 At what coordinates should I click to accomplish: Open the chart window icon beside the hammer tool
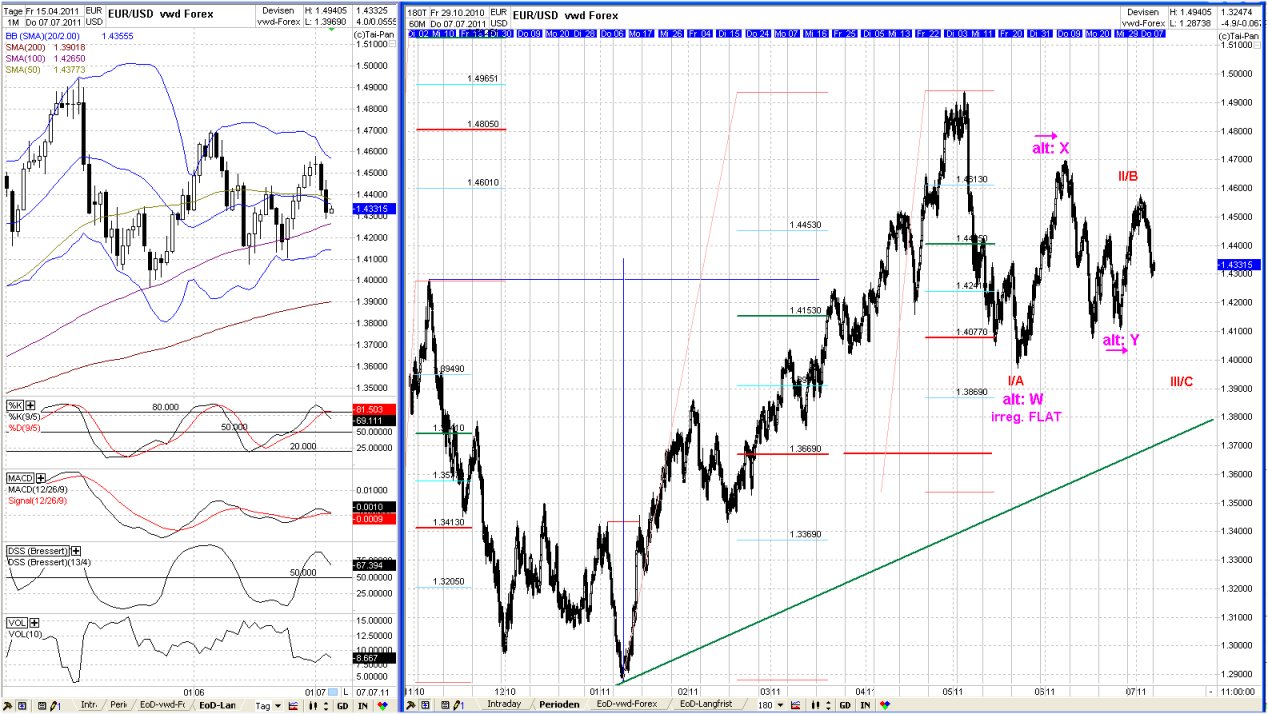click(x=23, y=705)
